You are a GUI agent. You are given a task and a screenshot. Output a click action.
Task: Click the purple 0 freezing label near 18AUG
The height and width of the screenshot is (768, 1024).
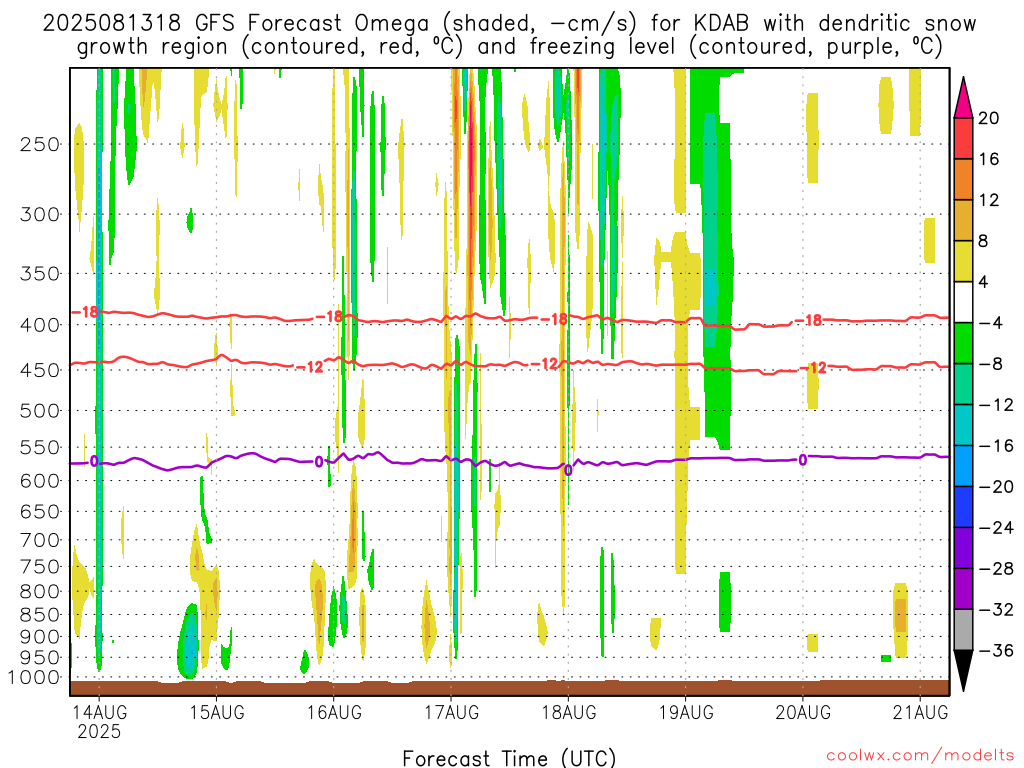(568, 470)
